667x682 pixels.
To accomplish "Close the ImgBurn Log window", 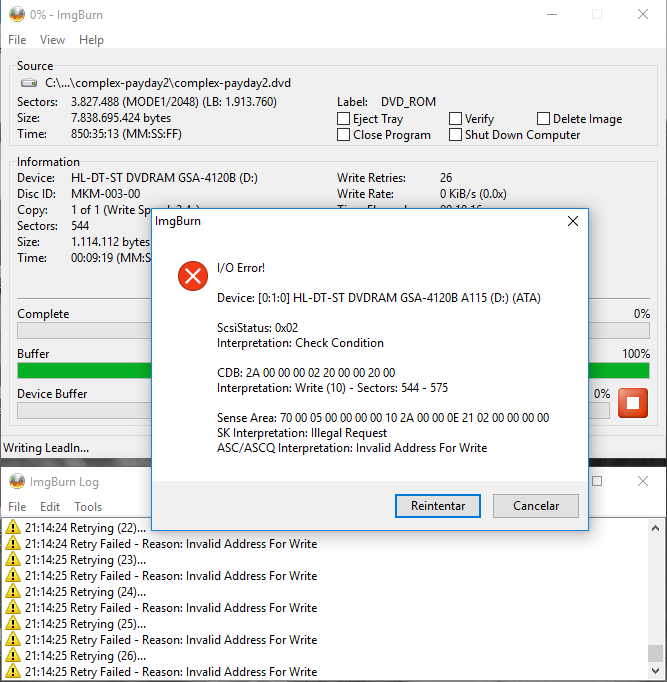I will coord(643,481).
